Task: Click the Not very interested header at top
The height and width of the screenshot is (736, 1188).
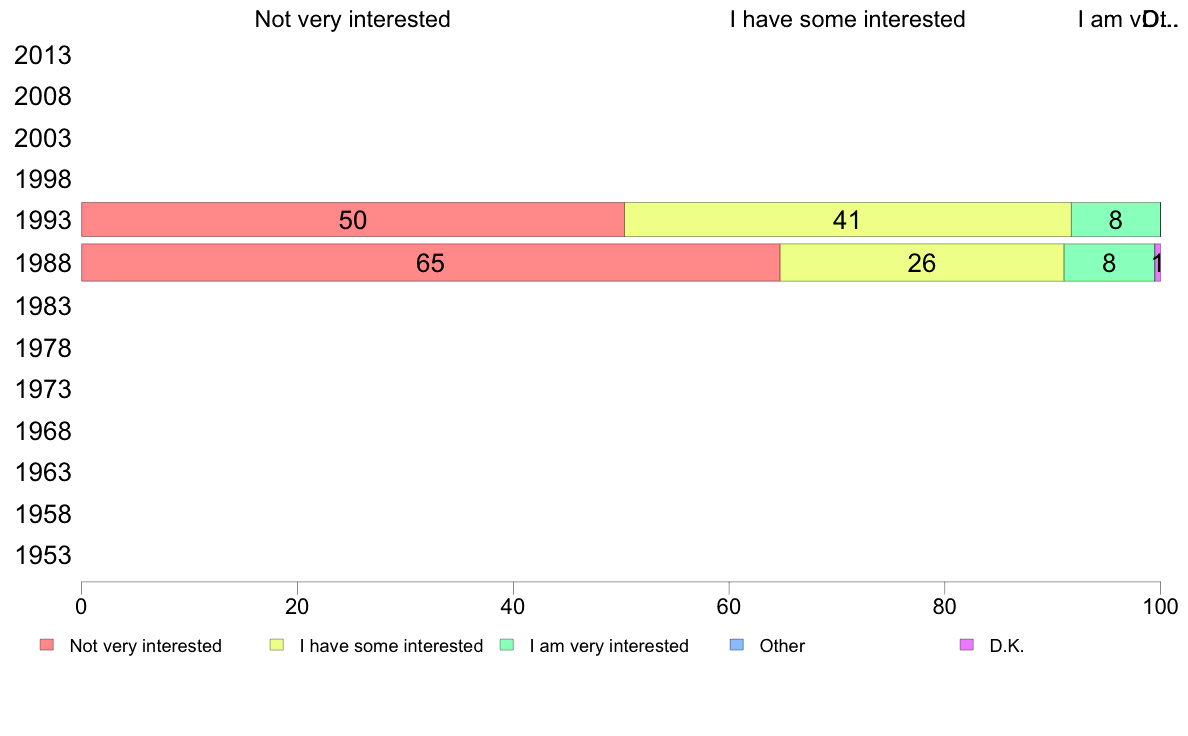Action: pos(352,19)
